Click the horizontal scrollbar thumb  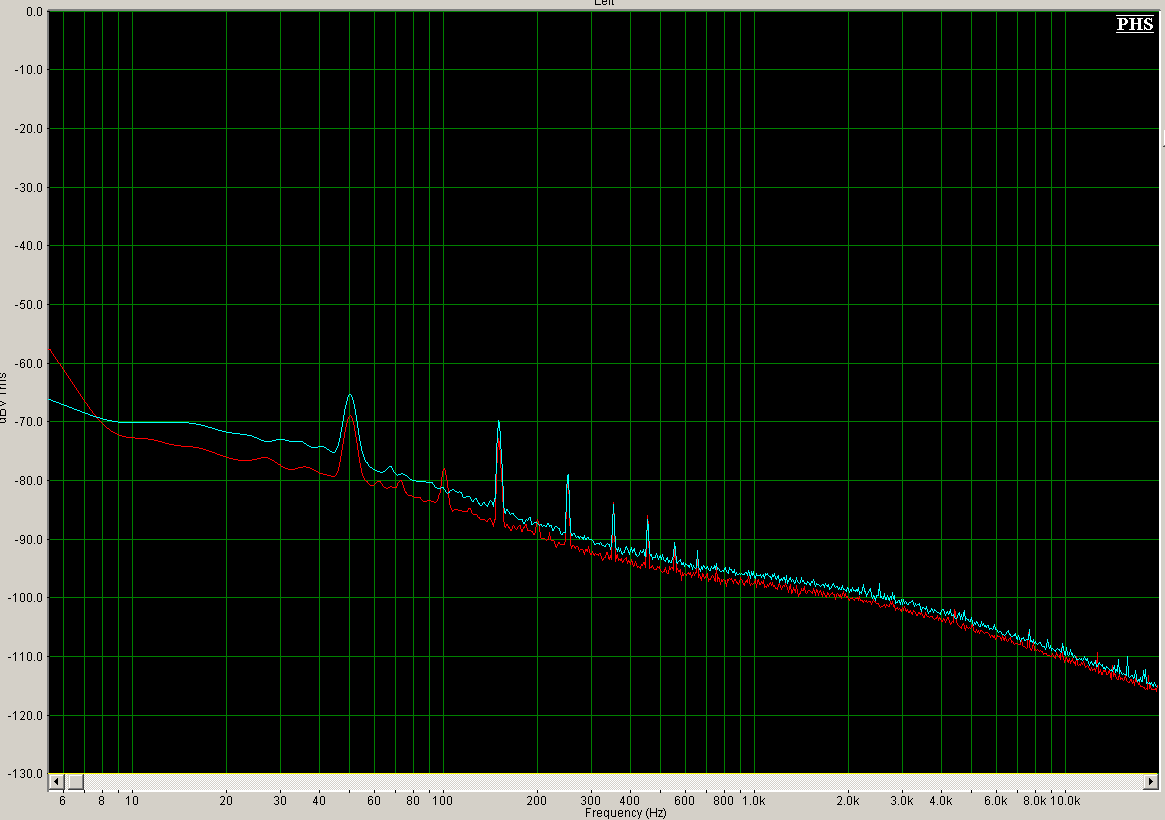click(x=75, y=781)
